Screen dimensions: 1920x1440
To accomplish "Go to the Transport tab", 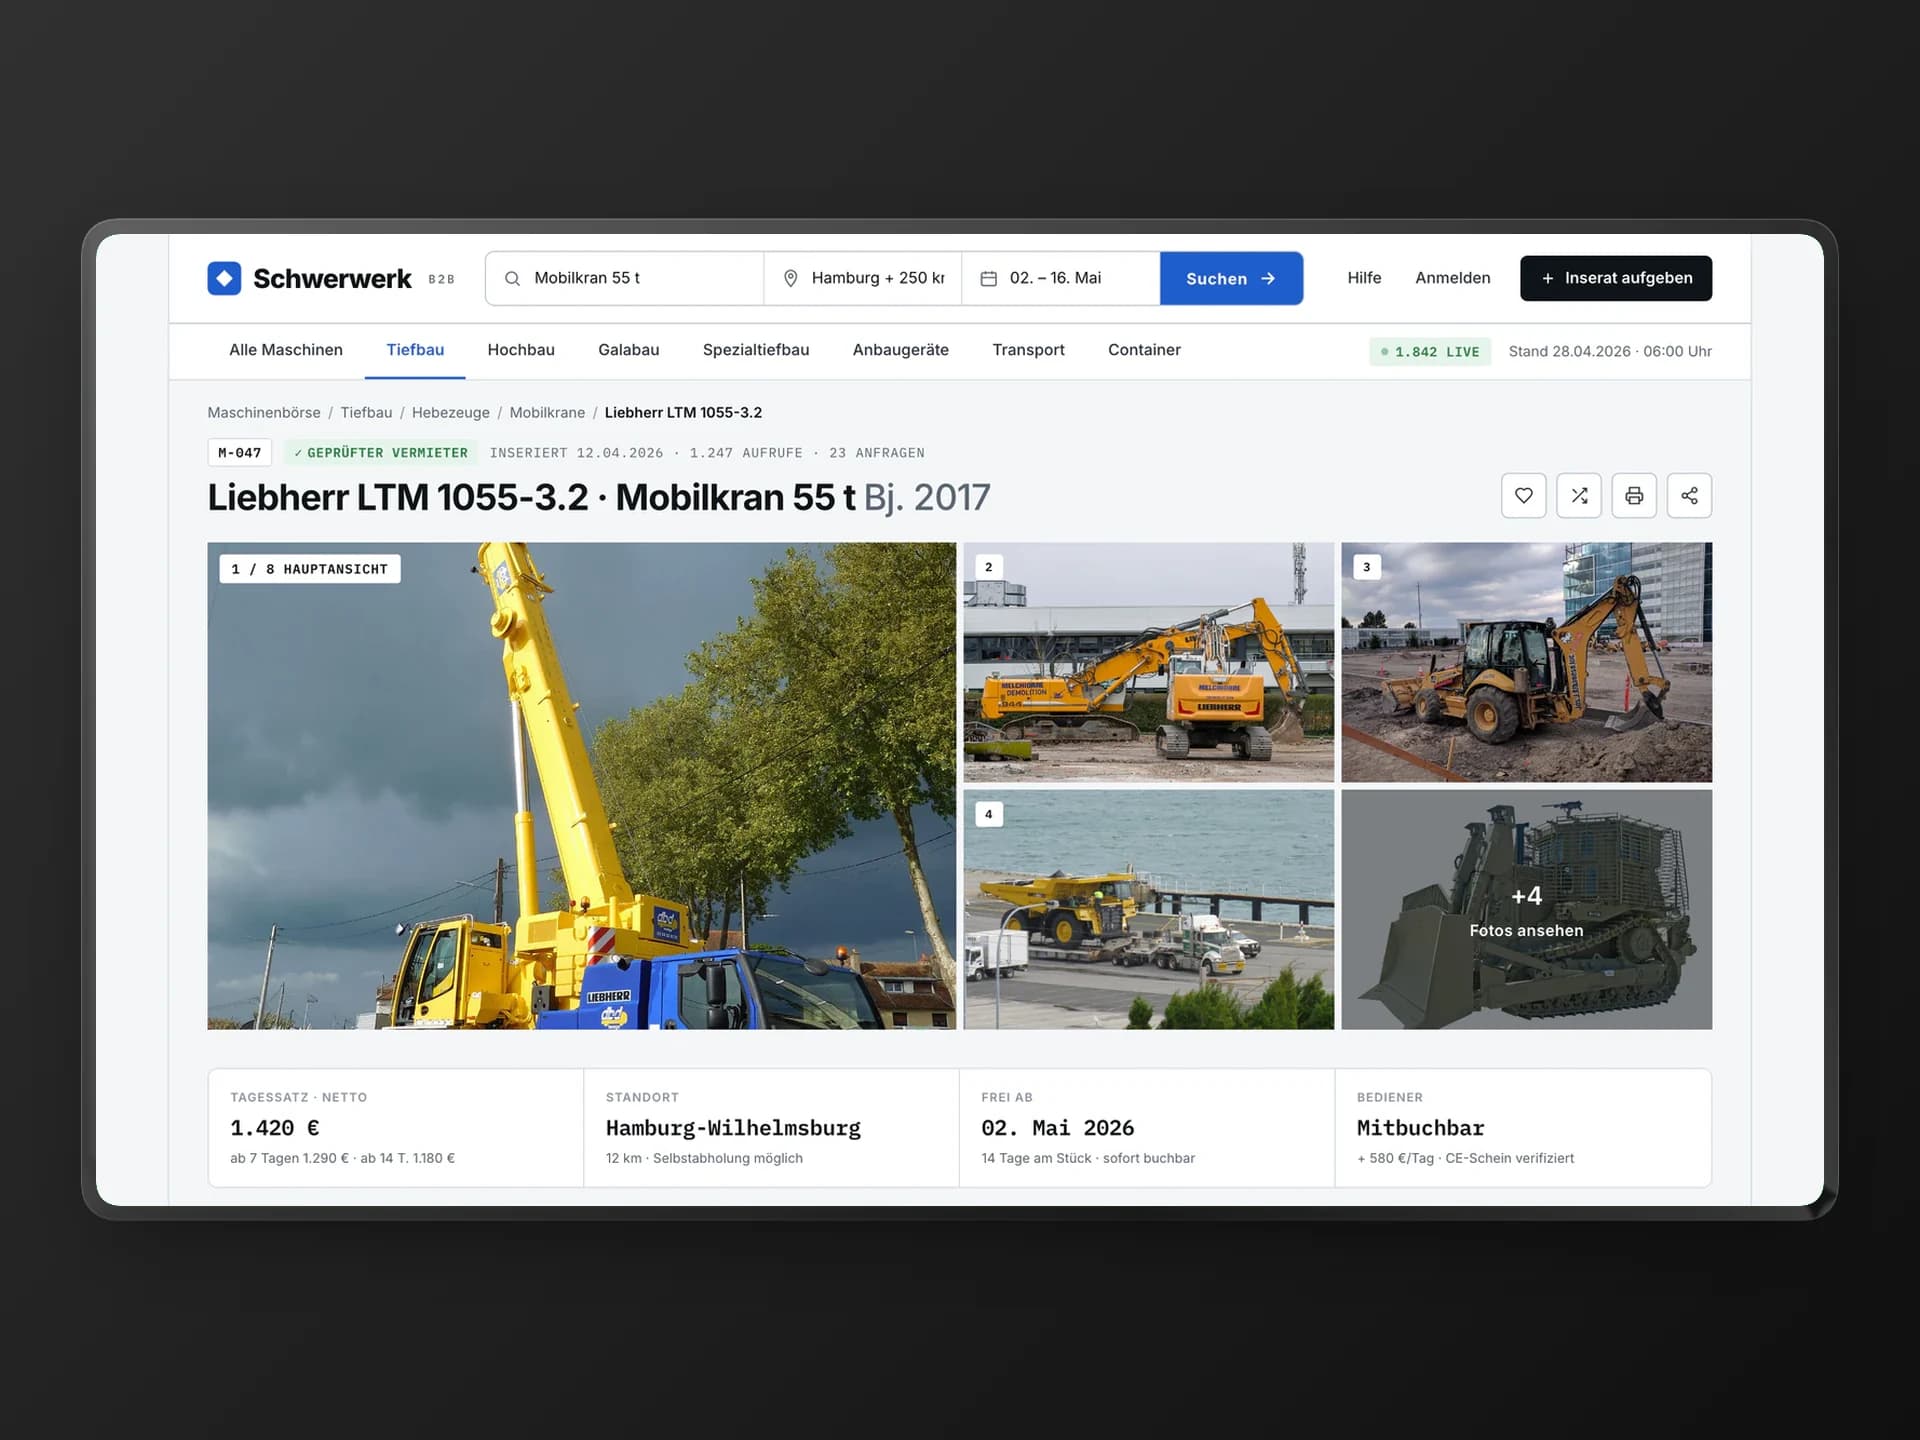I will tap(1028, 350).
